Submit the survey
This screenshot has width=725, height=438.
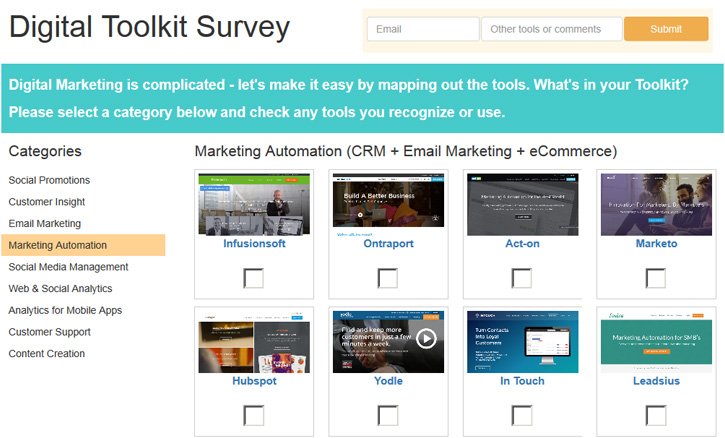(666, 29)
